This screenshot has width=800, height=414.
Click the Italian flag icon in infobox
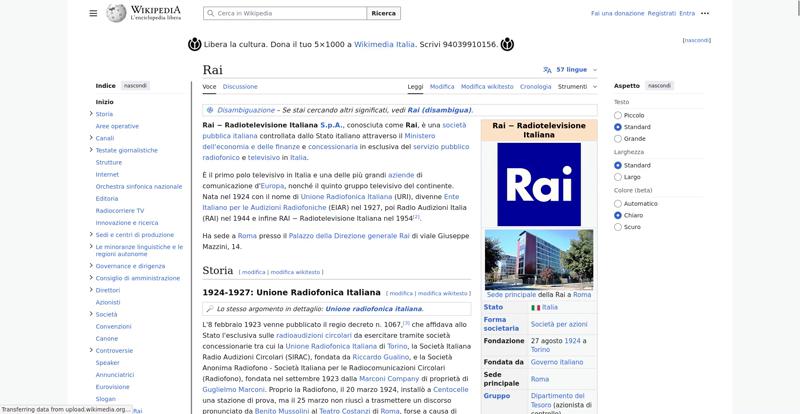535,308
